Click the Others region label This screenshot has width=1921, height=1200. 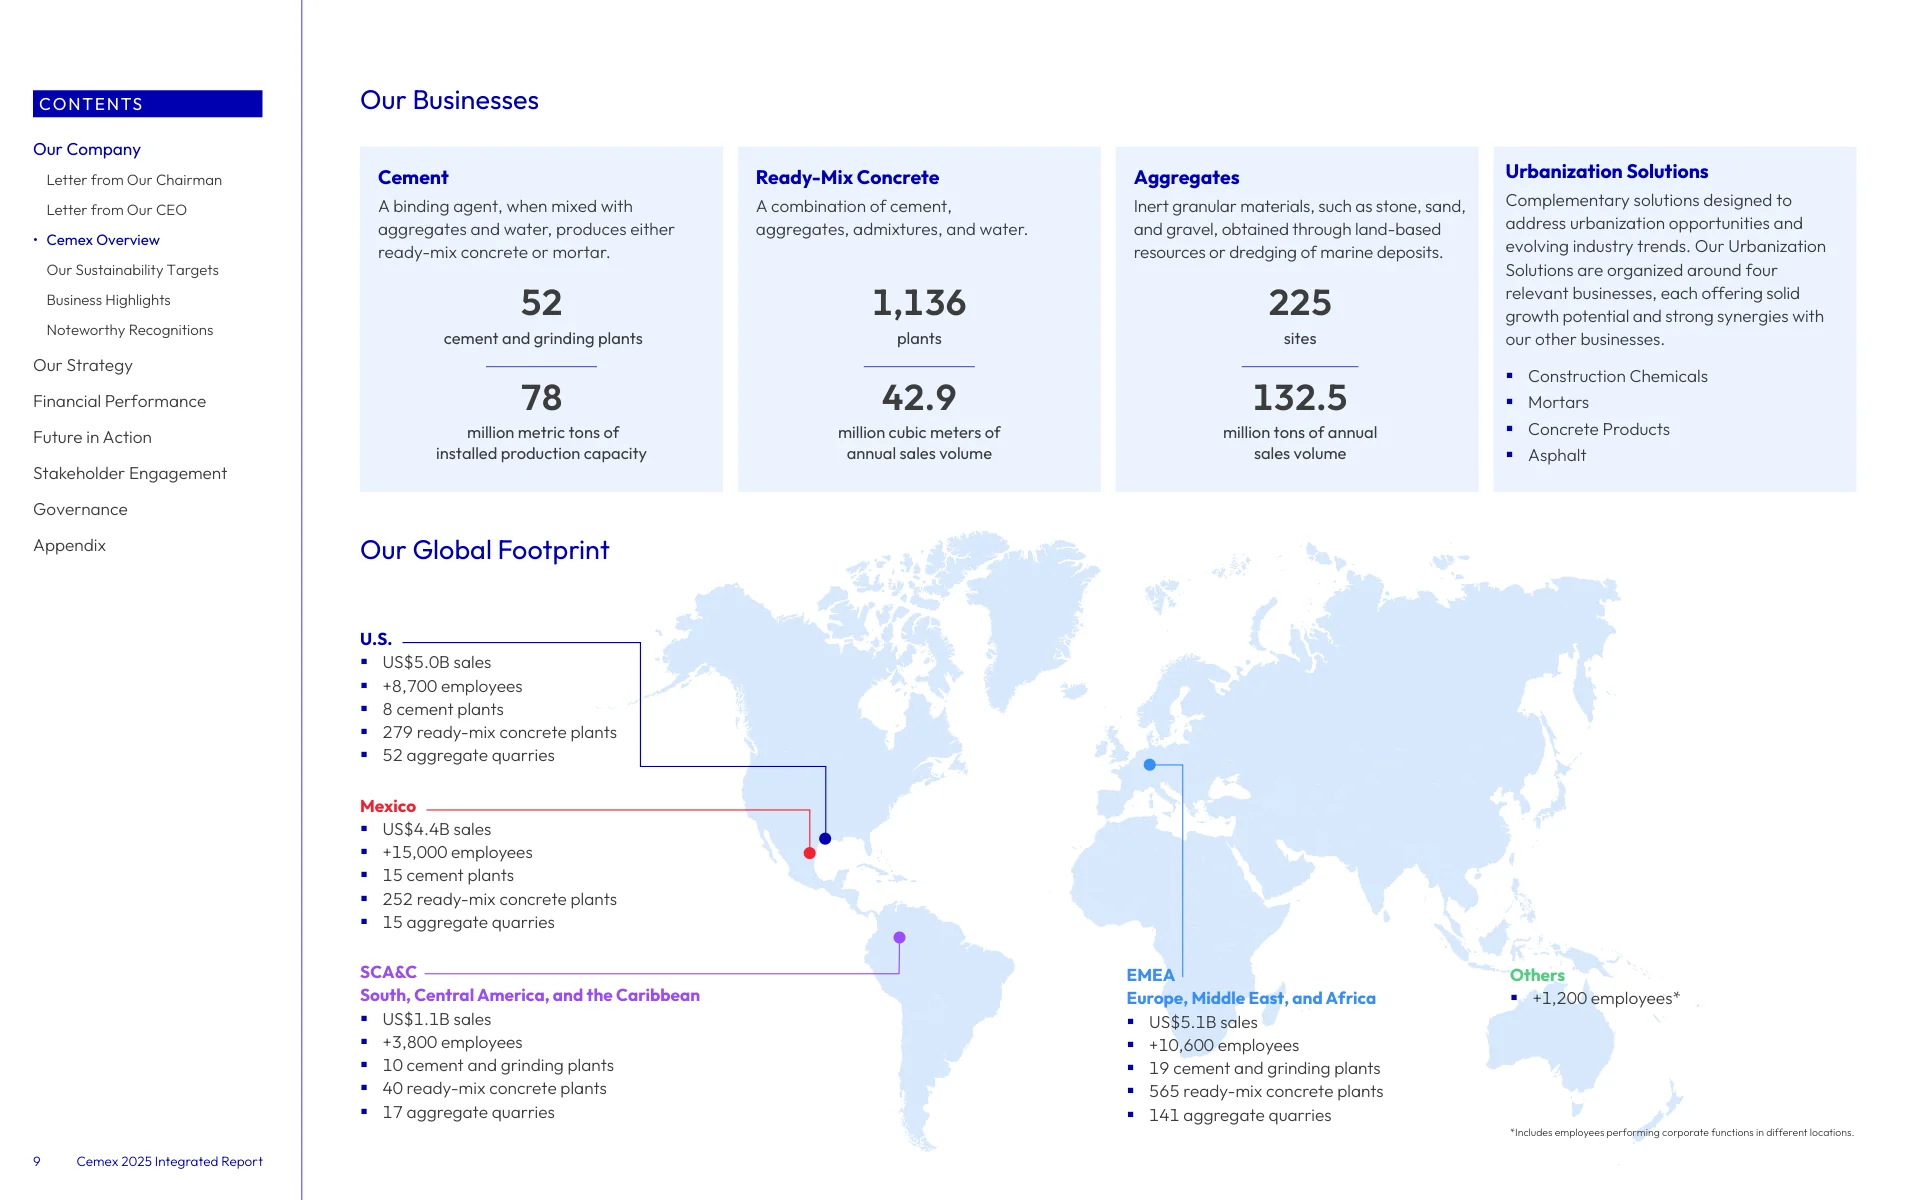1537,976
